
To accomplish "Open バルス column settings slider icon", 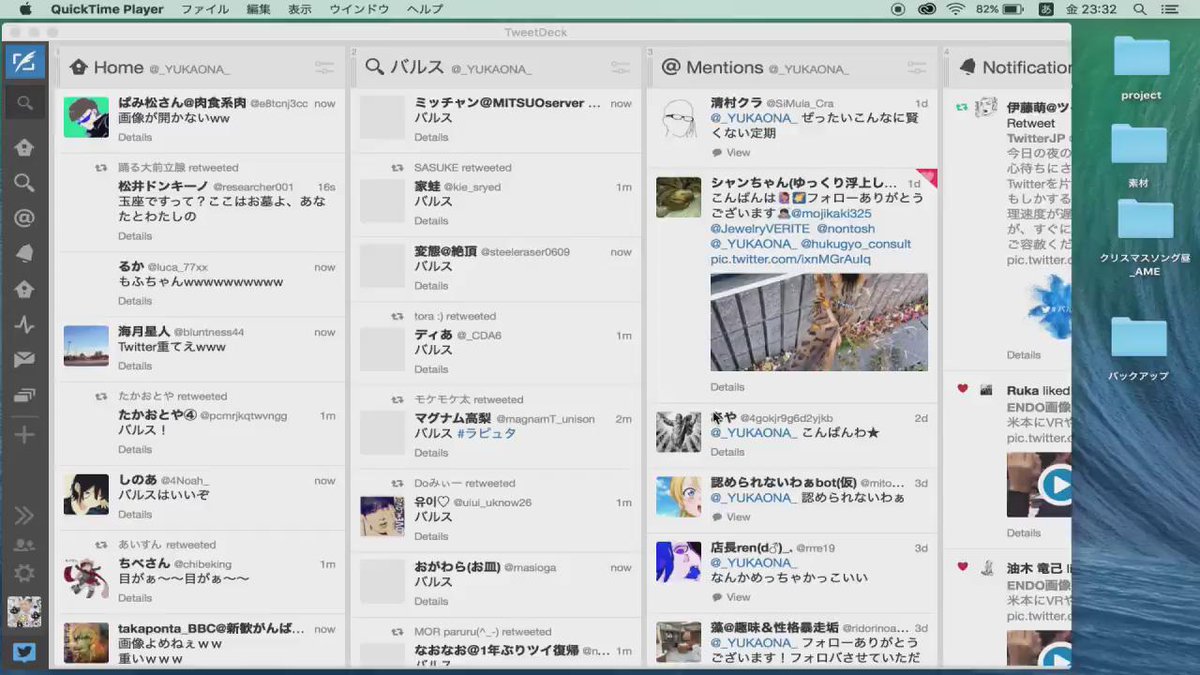I will pos(621,68).
